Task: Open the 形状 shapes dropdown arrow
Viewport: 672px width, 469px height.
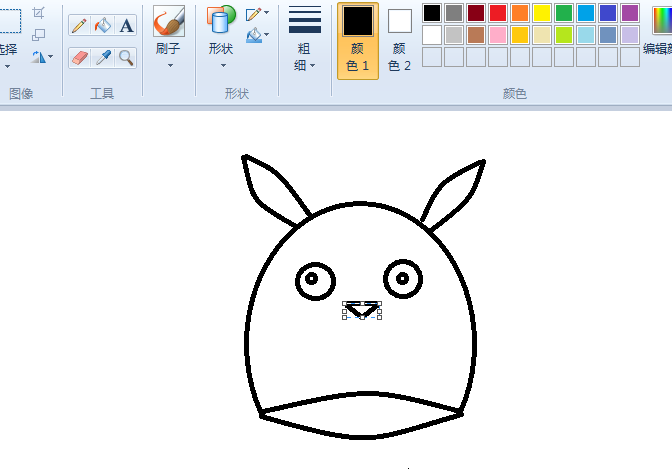Action: click(223, 66)
